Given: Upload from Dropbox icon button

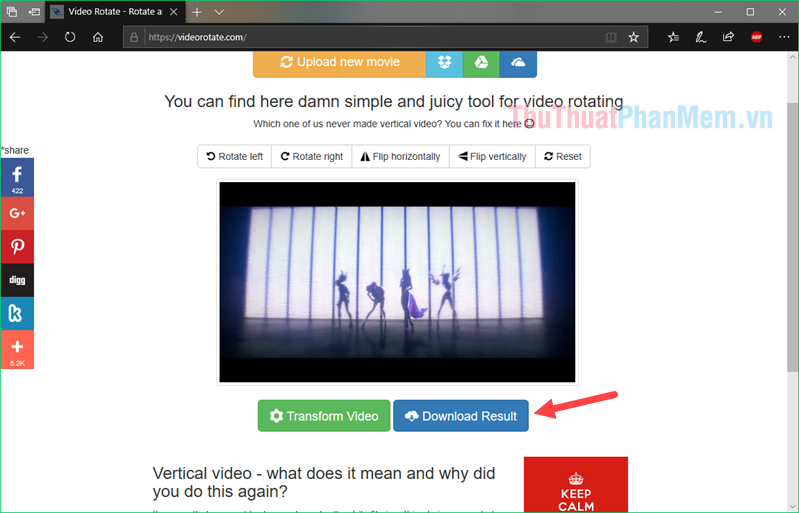Looking at the screenshot, I should click(444, 63).
